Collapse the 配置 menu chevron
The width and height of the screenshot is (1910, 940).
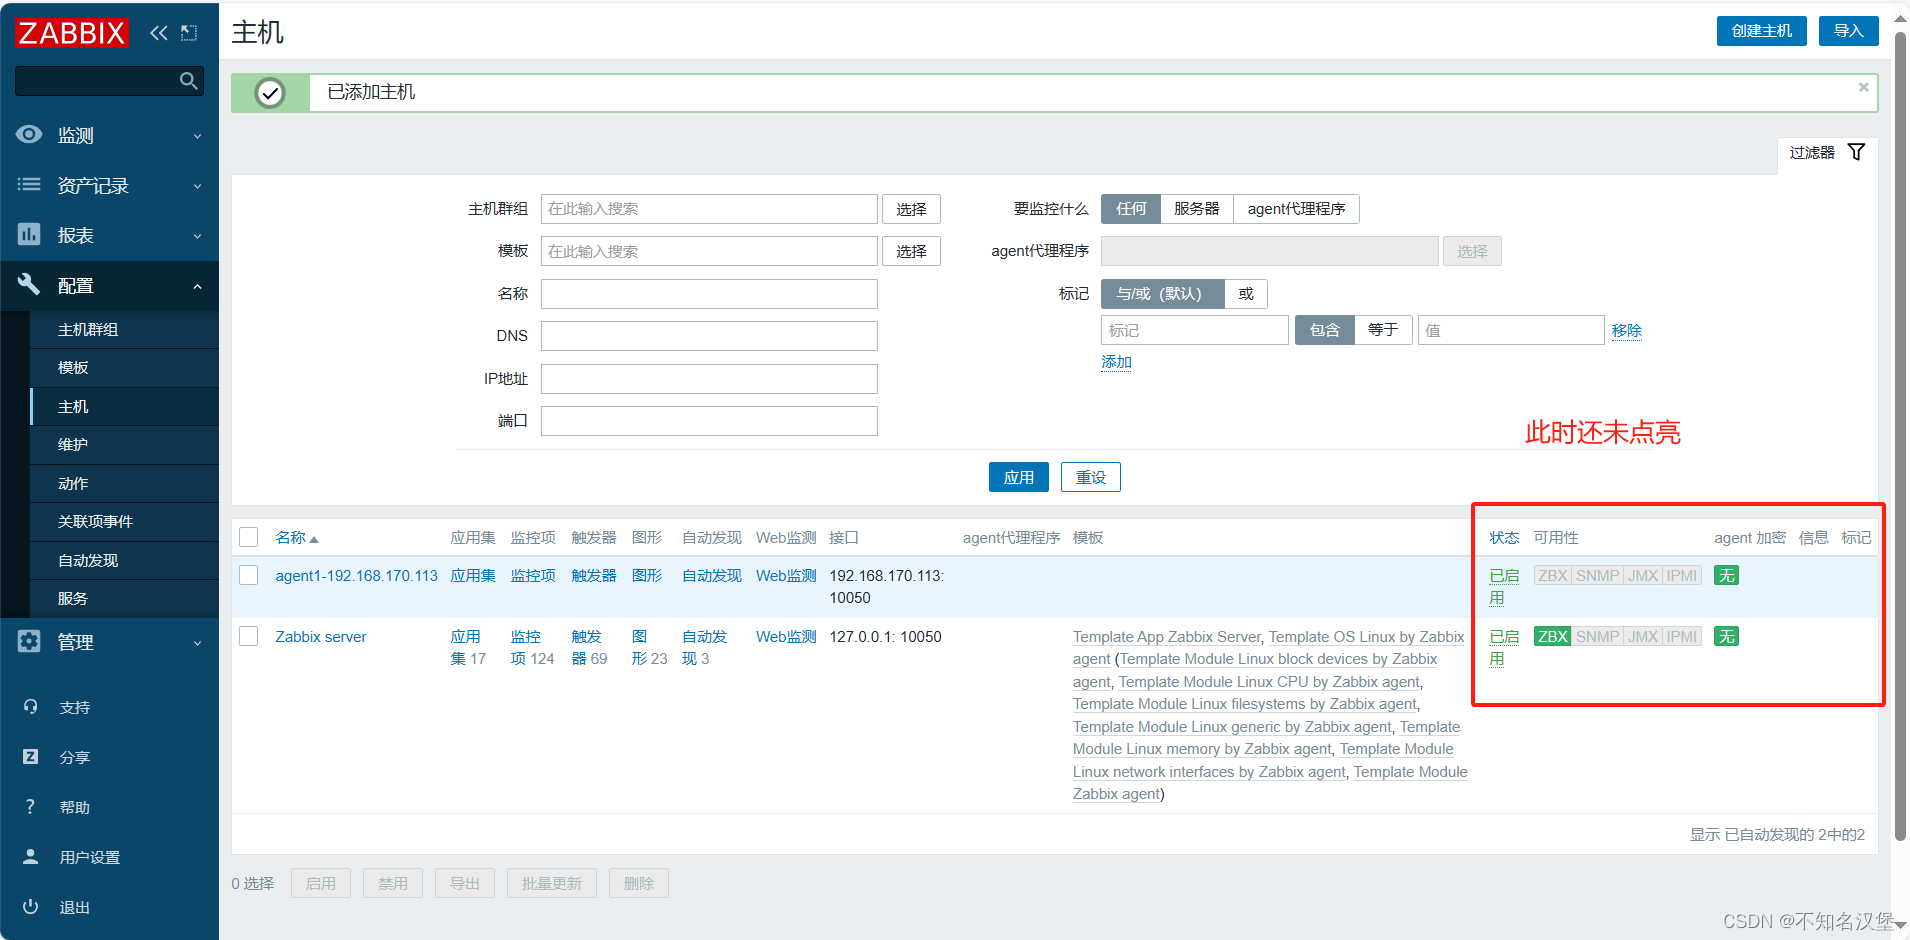[x=197, y=286]
